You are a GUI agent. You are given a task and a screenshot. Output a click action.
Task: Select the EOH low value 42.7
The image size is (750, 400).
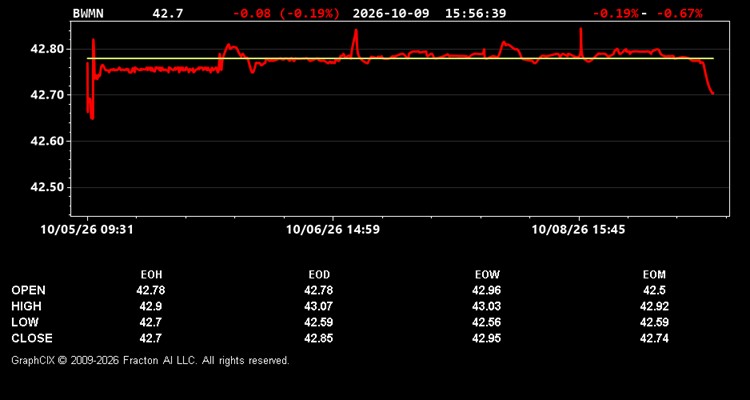pos(151,322)
